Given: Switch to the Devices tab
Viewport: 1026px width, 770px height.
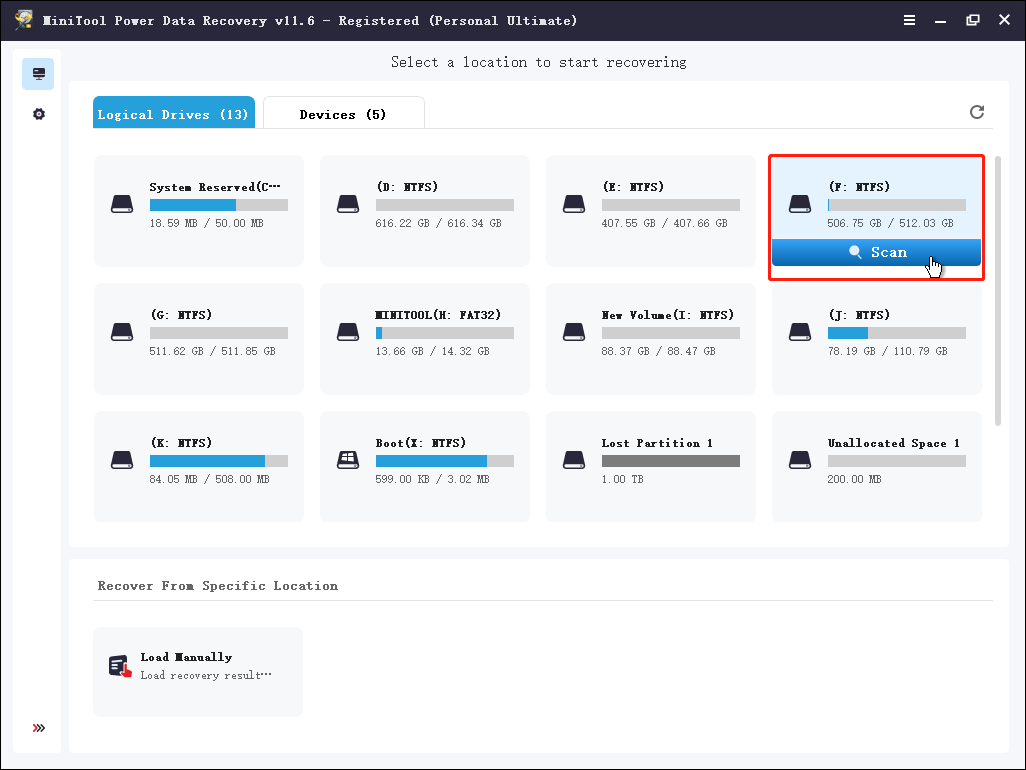Looking at the screenshot, I should (x=342, y=114).
